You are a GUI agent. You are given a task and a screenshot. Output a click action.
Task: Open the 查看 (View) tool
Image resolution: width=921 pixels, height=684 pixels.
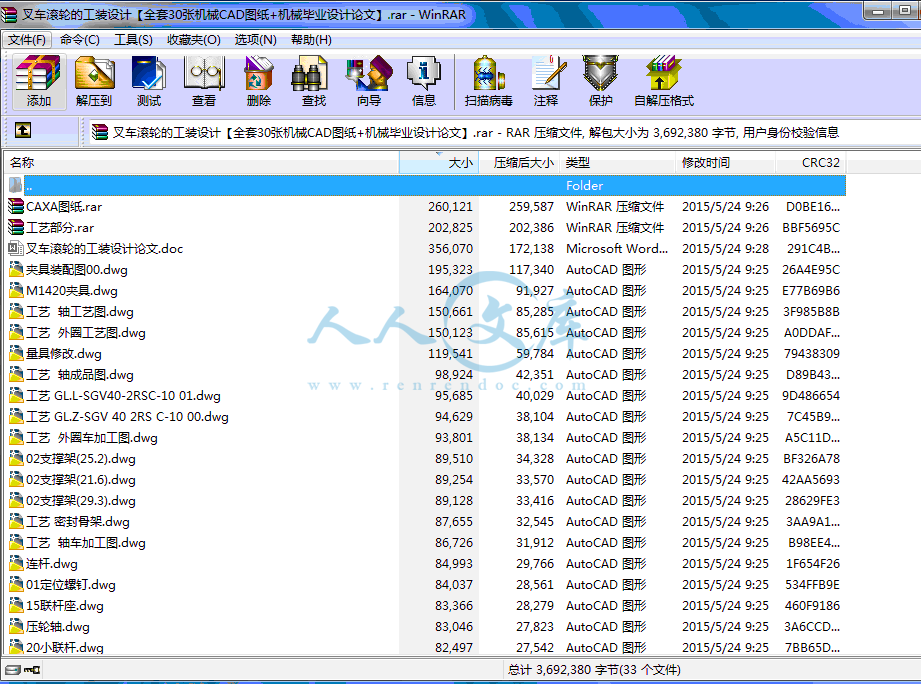pyautogui.click(x=204, y=81)
